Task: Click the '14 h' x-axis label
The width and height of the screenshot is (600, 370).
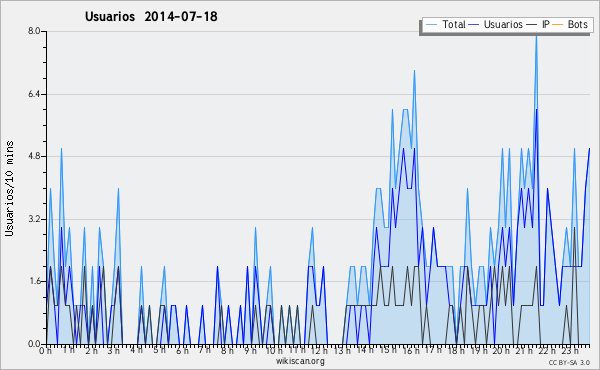Action: [x=365, y=350]
